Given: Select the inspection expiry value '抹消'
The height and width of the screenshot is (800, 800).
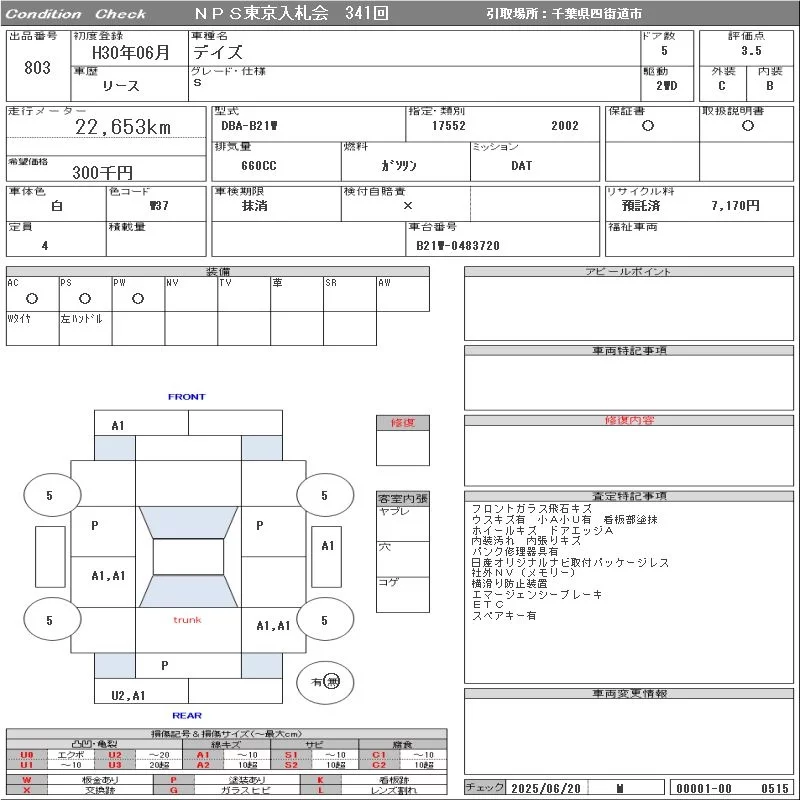Looking at the screenshot, I should coord(255,206).
